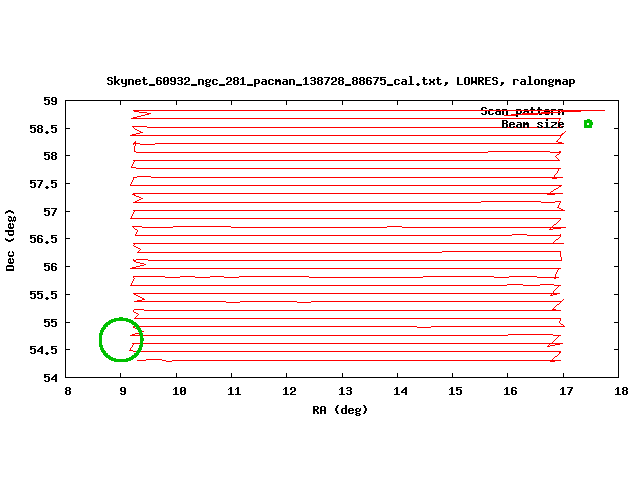The width and height of the screenshot is (640, 480).
Task: Click the '59' Dec axis tick label
Action: [x=51, y=101]
